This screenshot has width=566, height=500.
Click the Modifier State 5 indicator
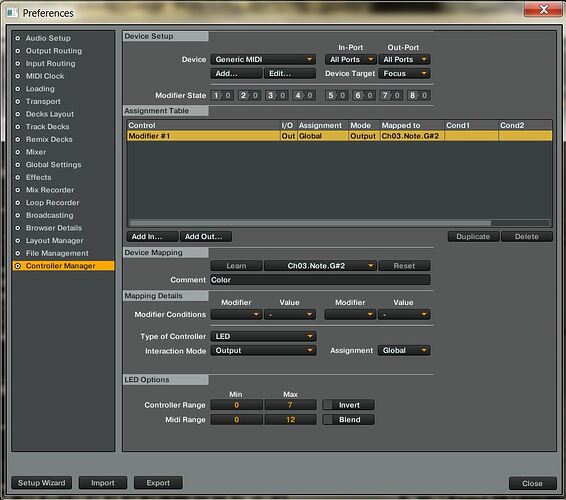point(336,95)
